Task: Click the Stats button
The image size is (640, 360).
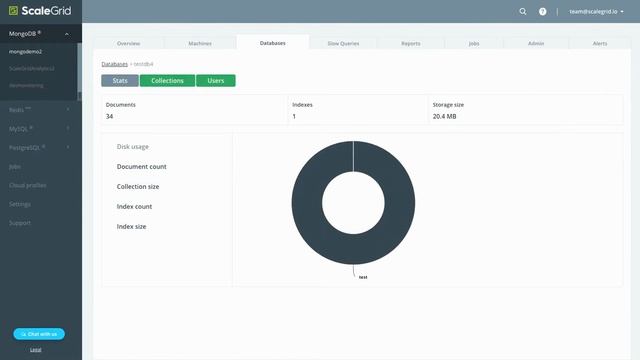Action: (120, 80)
